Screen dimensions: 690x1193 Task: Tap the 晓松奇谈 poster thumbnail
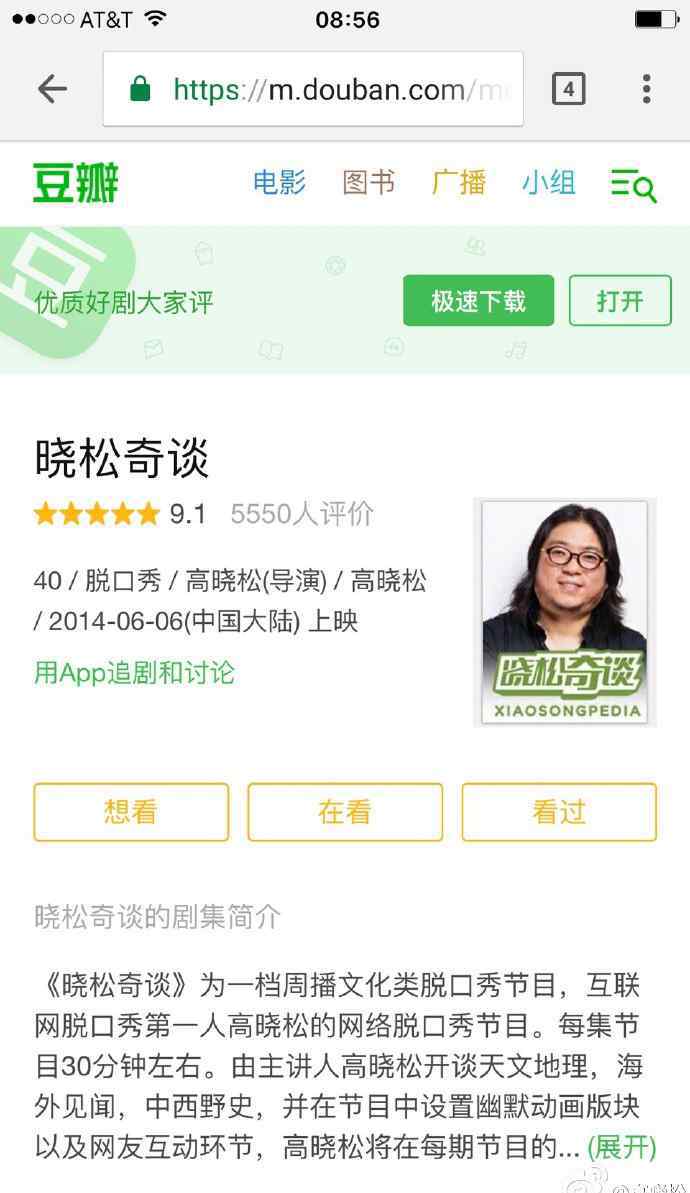(x=564, y=612)
